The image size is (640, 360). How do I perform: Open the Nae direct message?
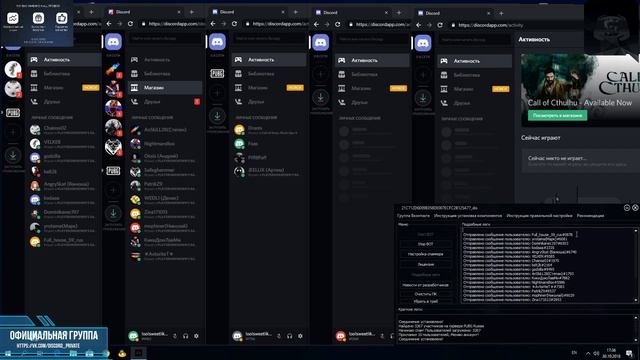[x=269, y=144]
